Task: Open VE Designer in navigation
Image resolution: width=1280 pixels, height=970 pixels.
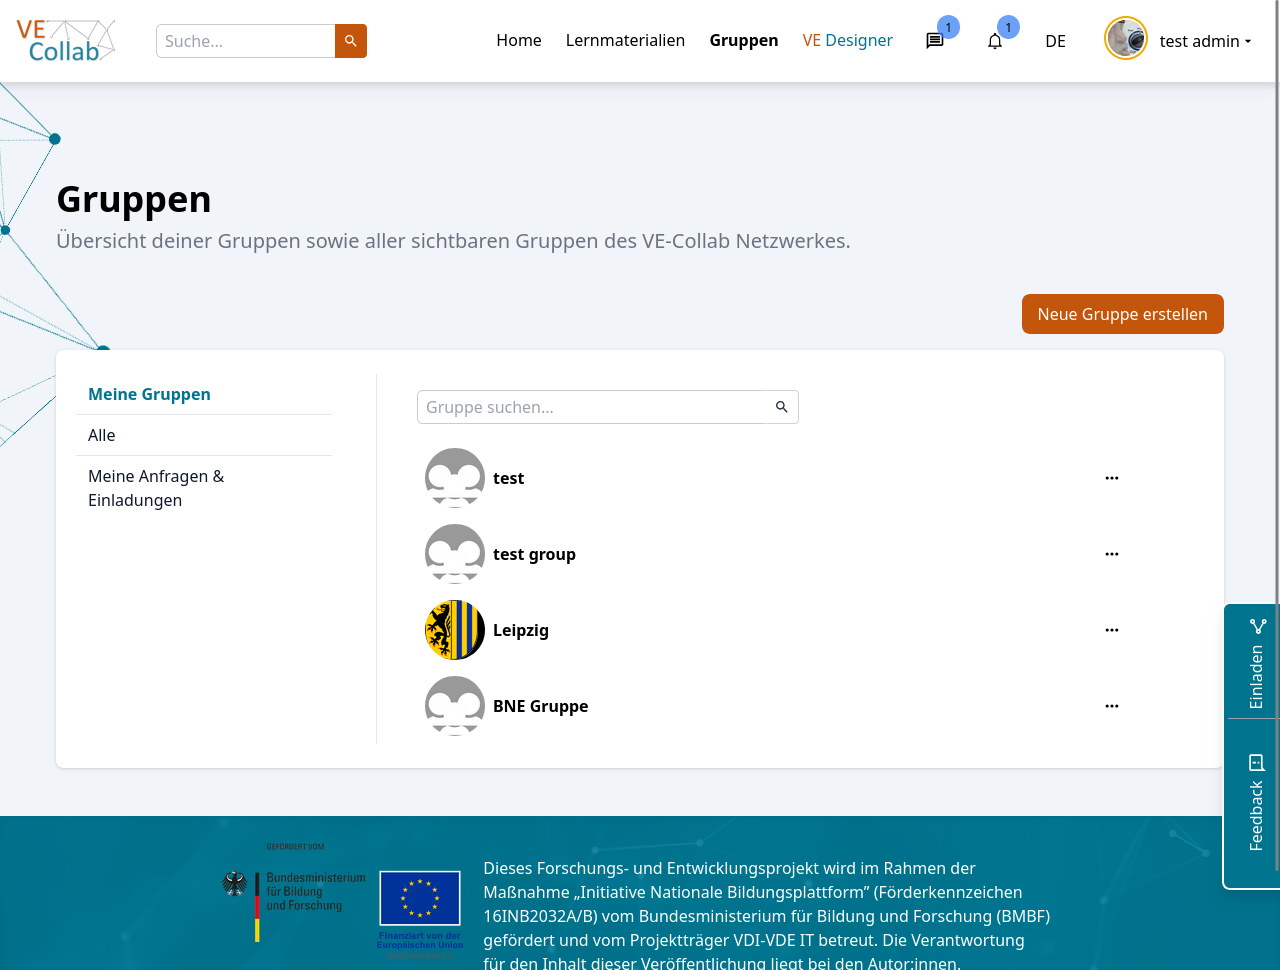Action: pos(848,40)
